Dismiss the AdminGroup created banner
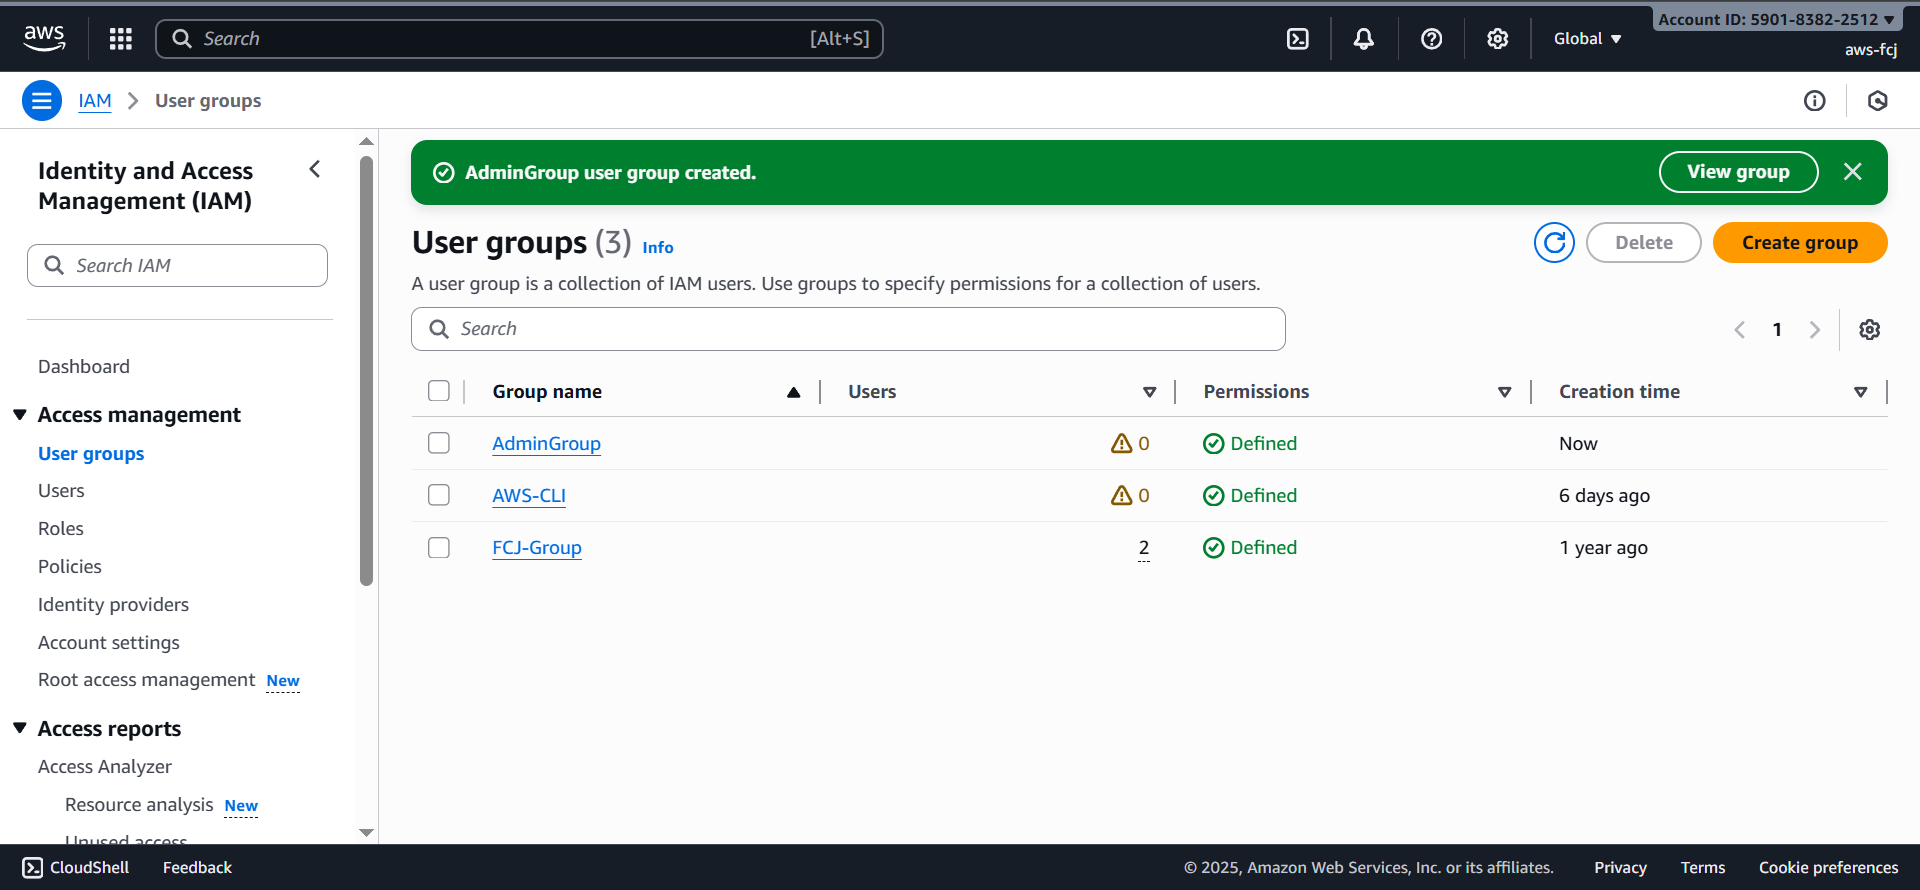The width and height of the screenshot is (1920, 890). 1852,171
